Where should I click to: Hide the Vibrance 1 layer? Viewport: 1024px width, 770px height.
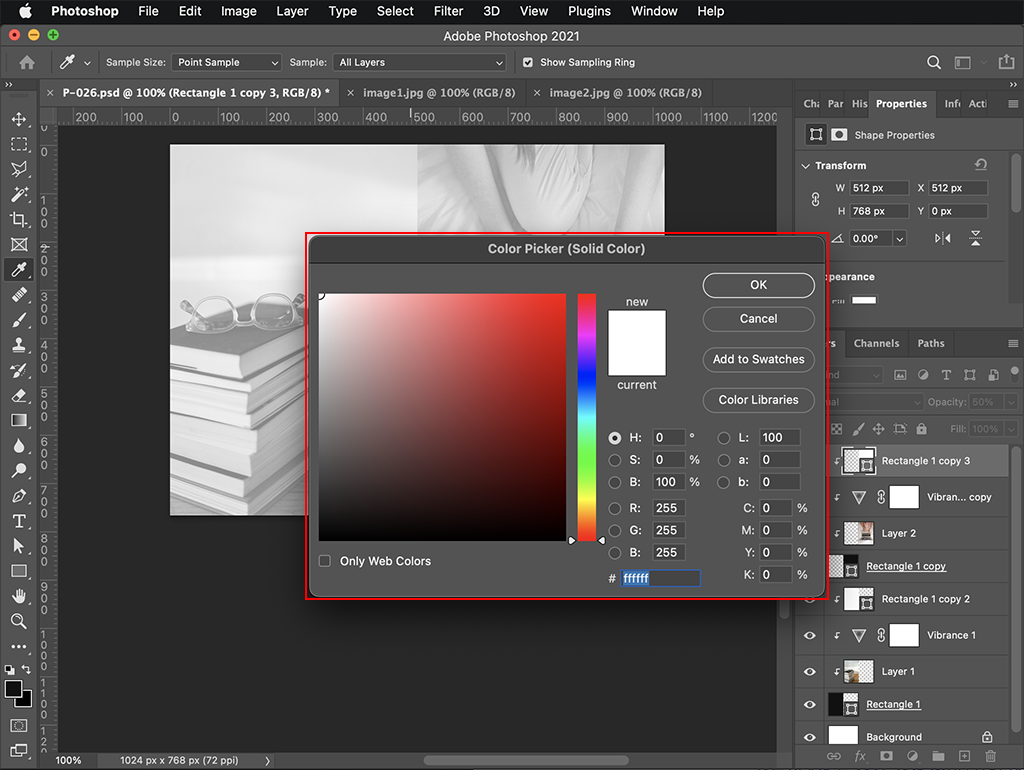(x=810, y=635)
